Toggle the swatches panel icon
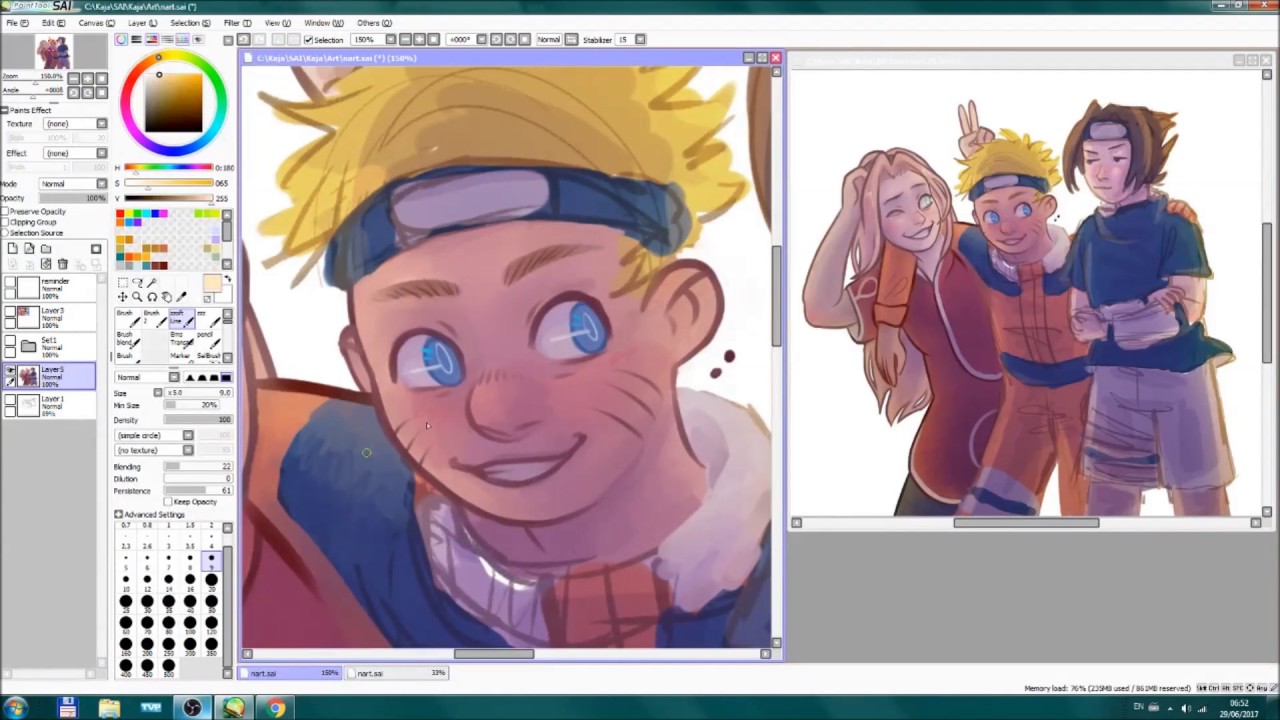This screenshot has height=720, width=1280. [x=182, y=39]
